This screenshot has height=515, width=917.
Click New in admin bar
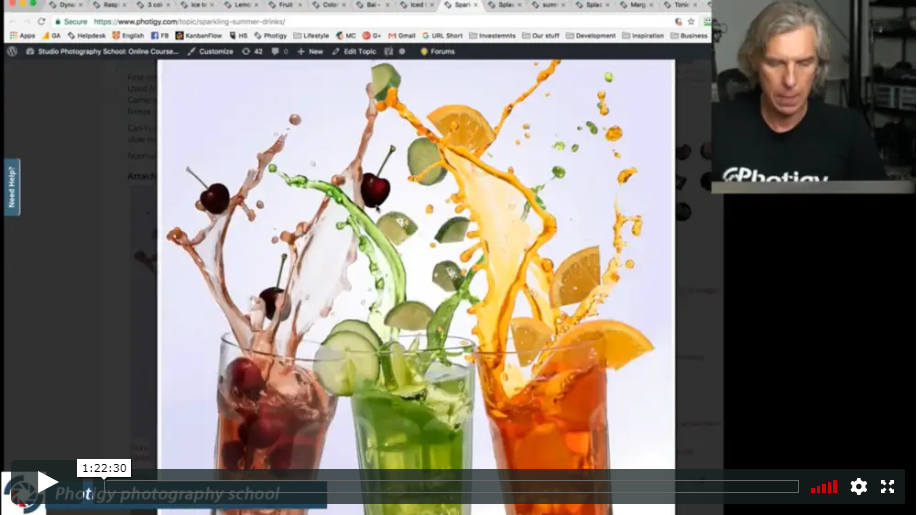[x=310, y=51]
